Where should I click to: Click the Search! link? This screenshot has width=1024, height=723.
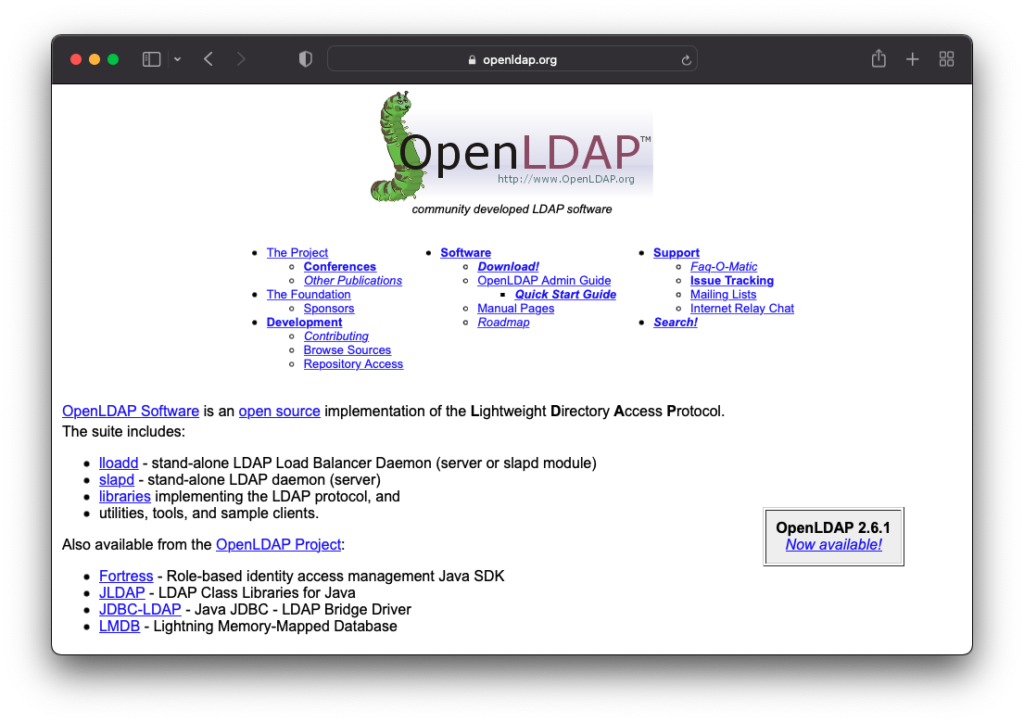tap(675, 322)
